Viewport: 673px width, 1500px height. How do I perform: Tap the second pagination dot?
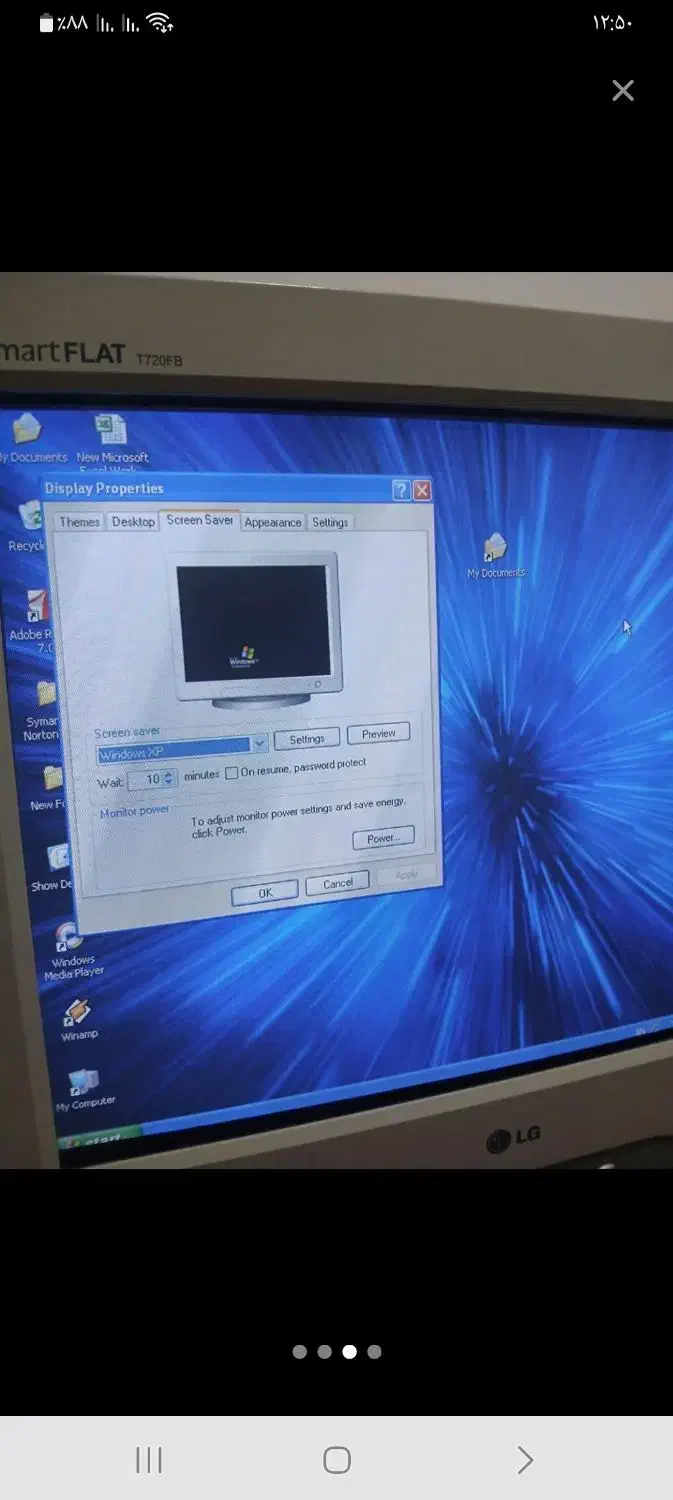324,1352
